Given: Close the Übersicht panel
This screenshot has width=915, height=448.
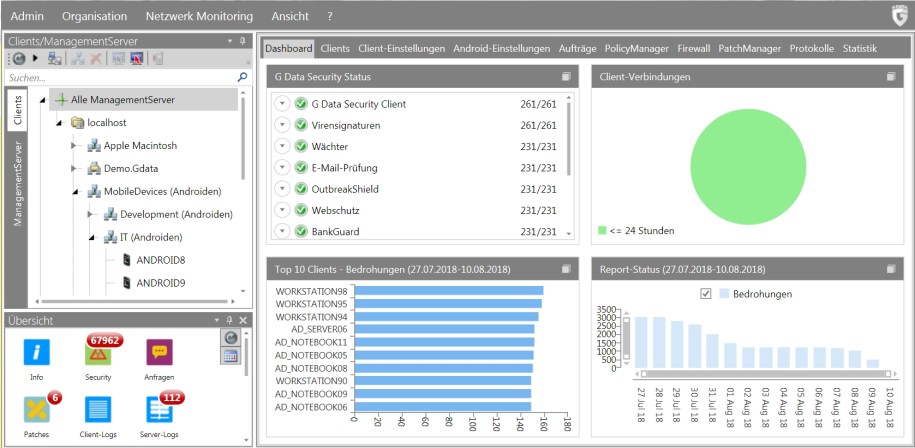Looking at the screenshot, I should click(243, 320).
